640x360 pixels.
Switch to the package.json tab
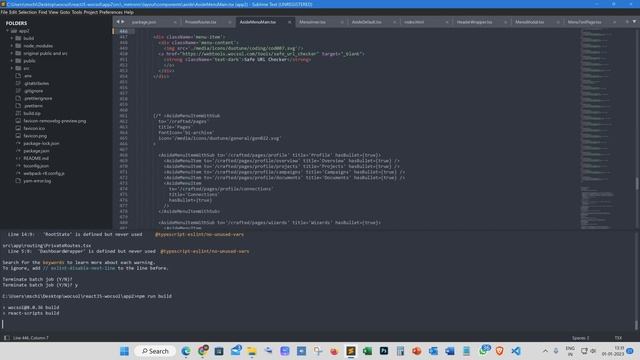click(144, 22)
